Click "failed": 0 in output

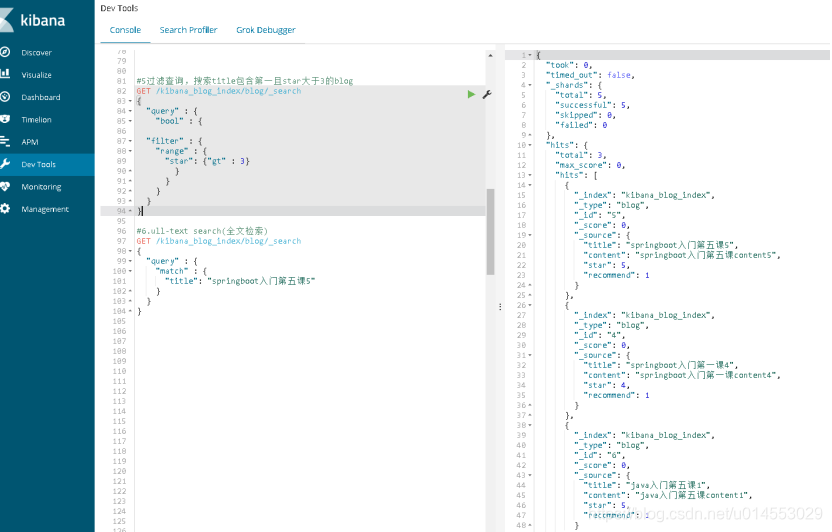pos(581,125)
